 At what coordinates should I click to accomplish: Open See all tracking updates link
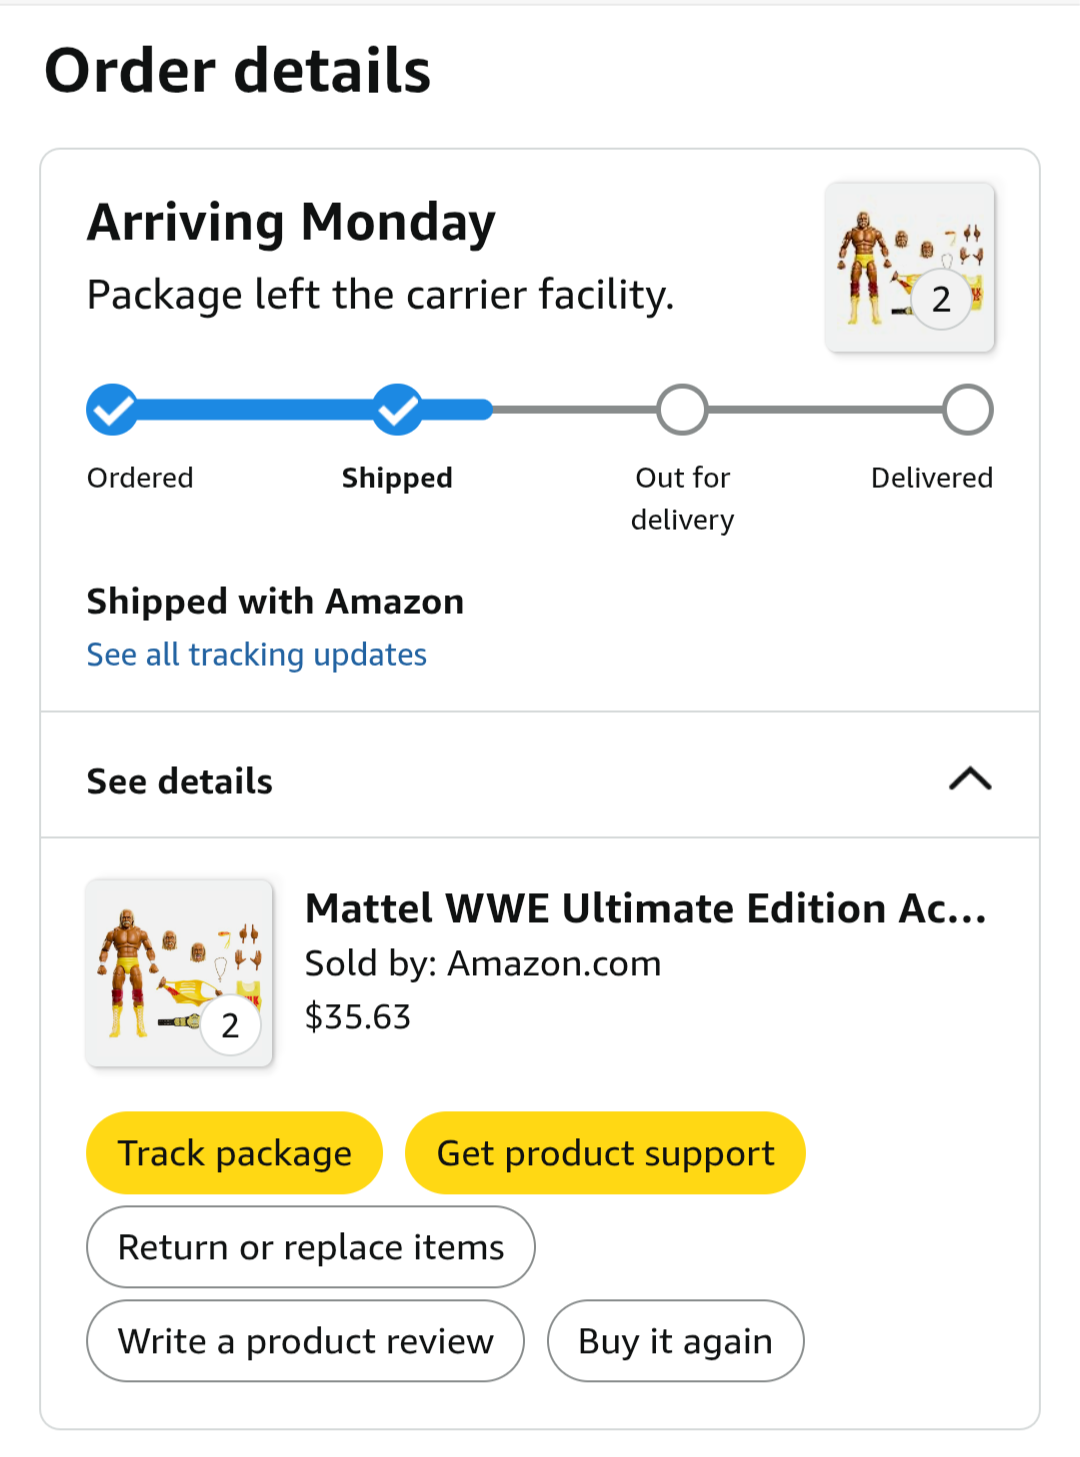coord(257,655)
